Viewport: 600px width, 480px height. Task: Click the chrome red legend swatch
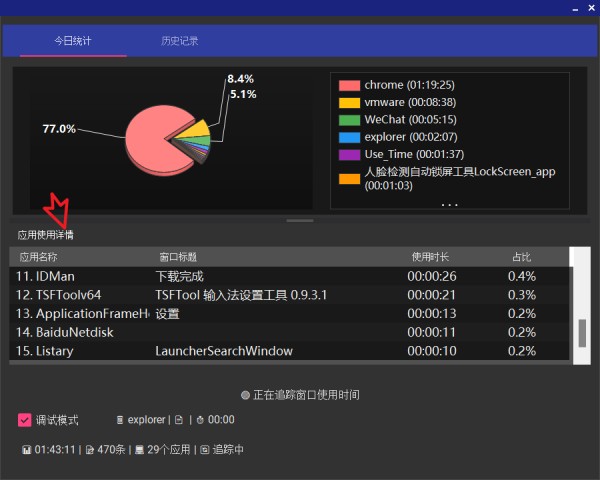(x=349, y=85)
